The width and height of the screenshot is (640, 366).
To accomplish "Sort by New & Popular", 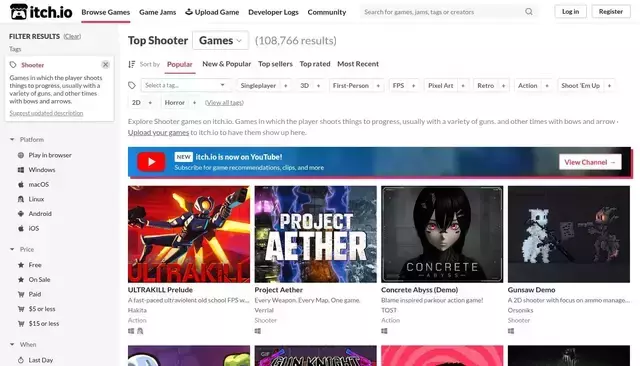I will tap(227, 64).
